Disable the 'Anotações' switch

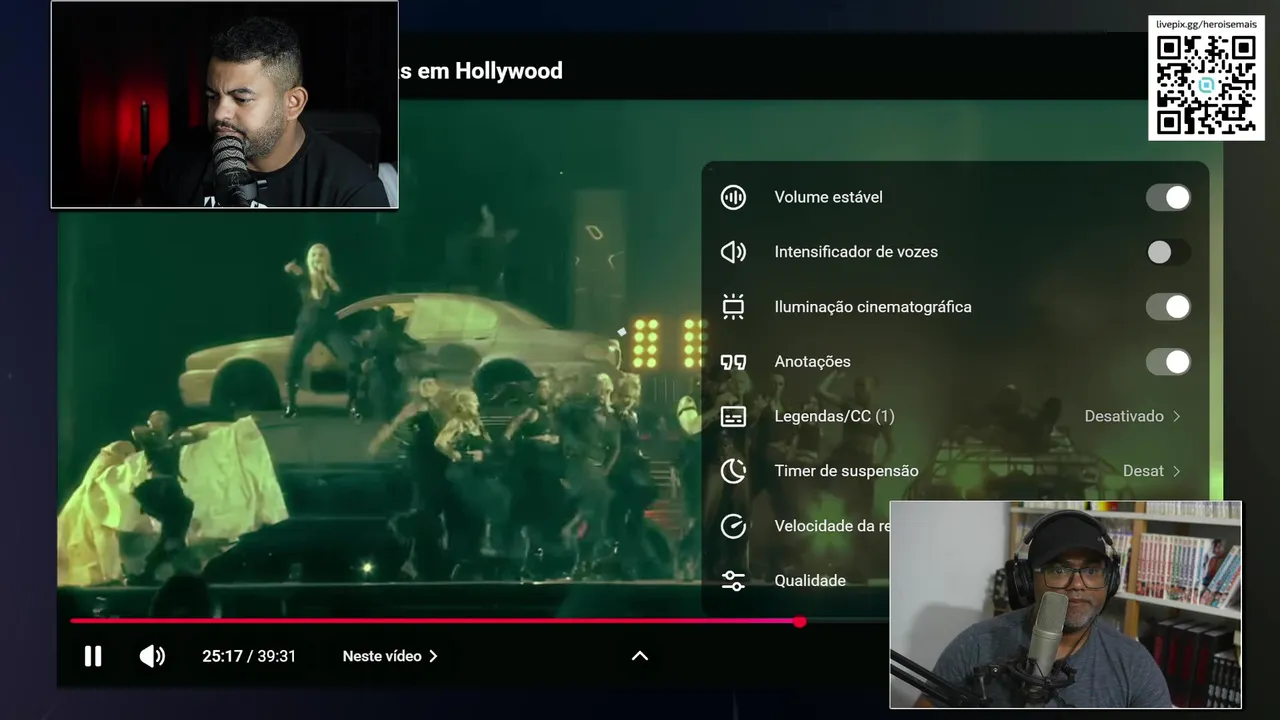[x=1168, y=361]
